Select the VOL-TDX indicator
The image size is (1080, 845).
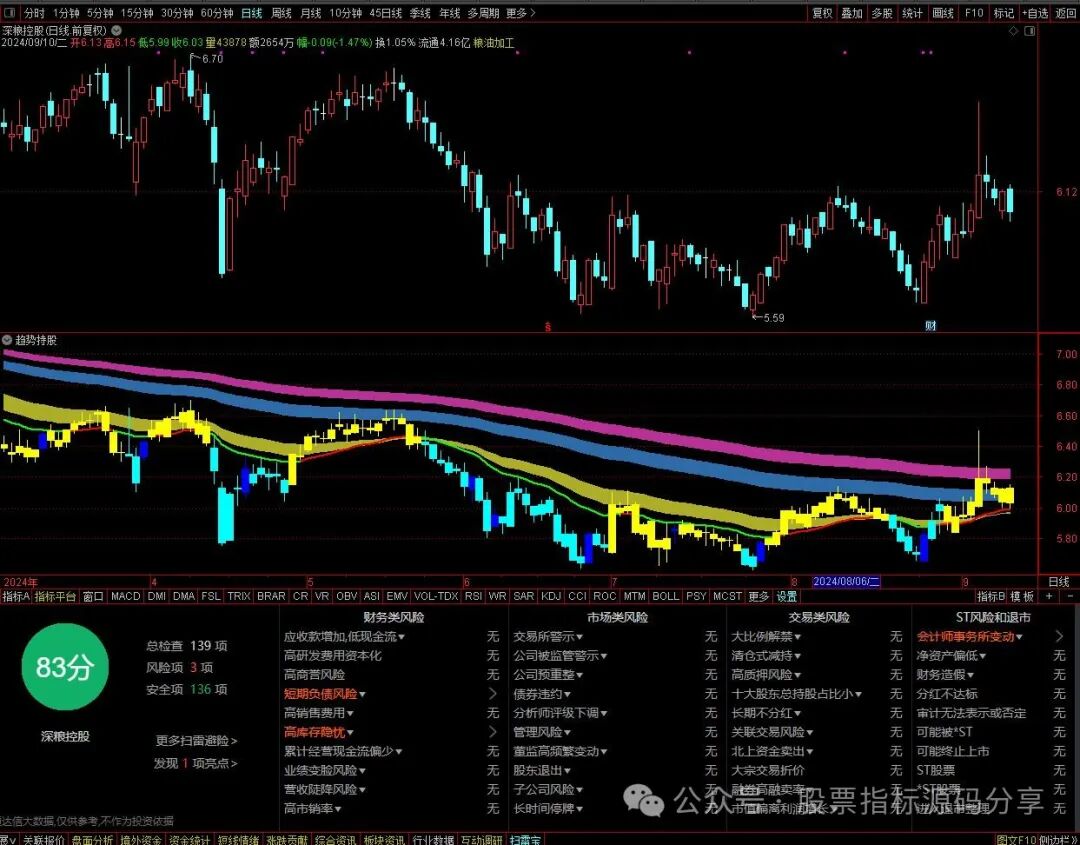point(436,596)
